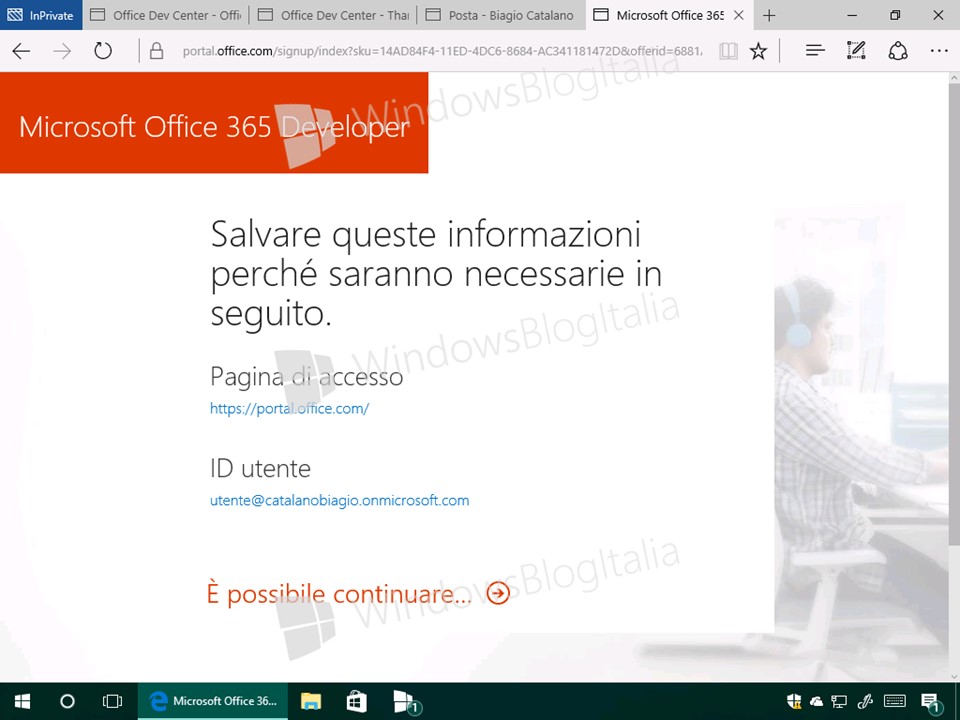Refresh the current page
960x720 pixels.
coord(103,51)
